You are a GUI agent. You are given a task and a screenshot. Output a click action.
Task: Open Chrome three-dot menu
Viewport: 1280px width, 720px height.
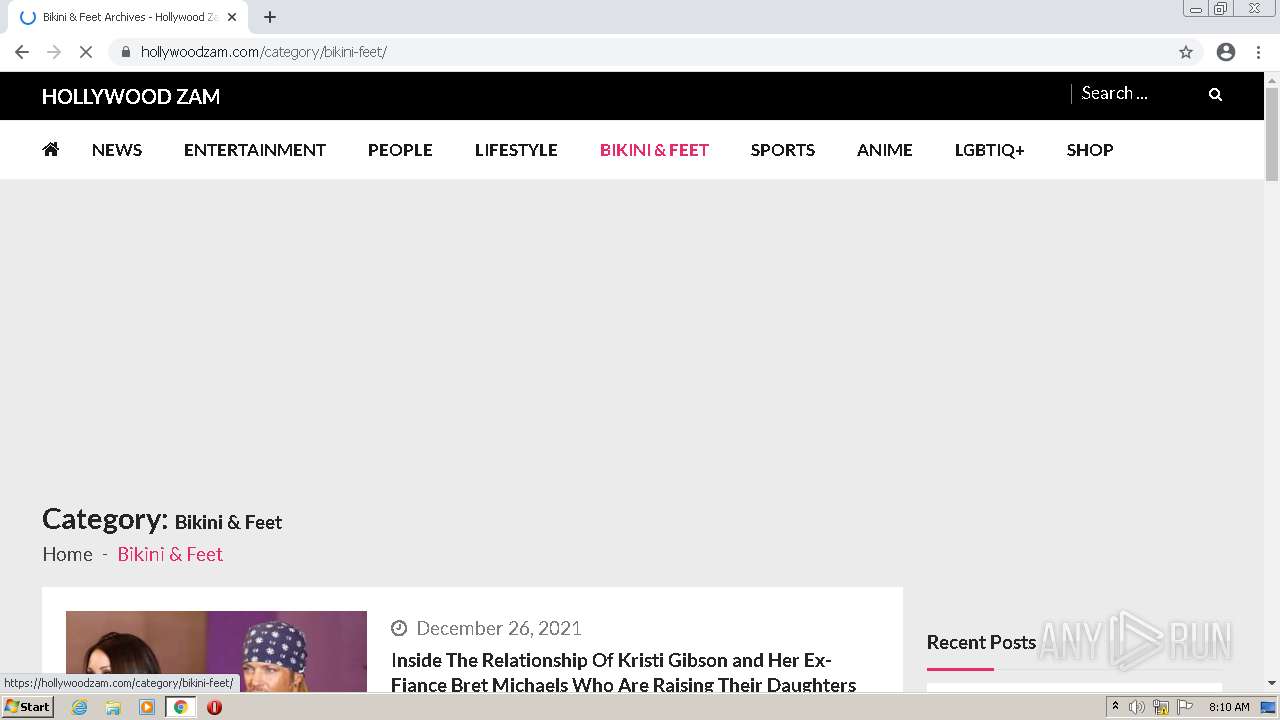pyautogui.click(x=1258, y=52)
